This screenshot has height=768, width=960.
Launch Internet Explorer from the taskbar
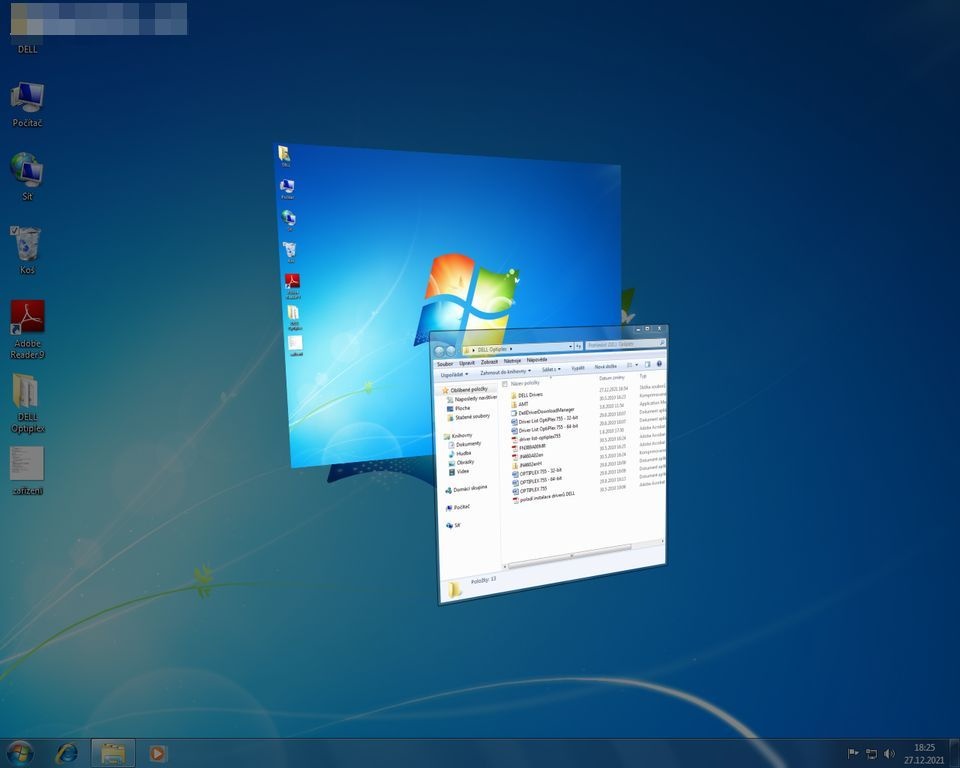(x=65, y=753)
